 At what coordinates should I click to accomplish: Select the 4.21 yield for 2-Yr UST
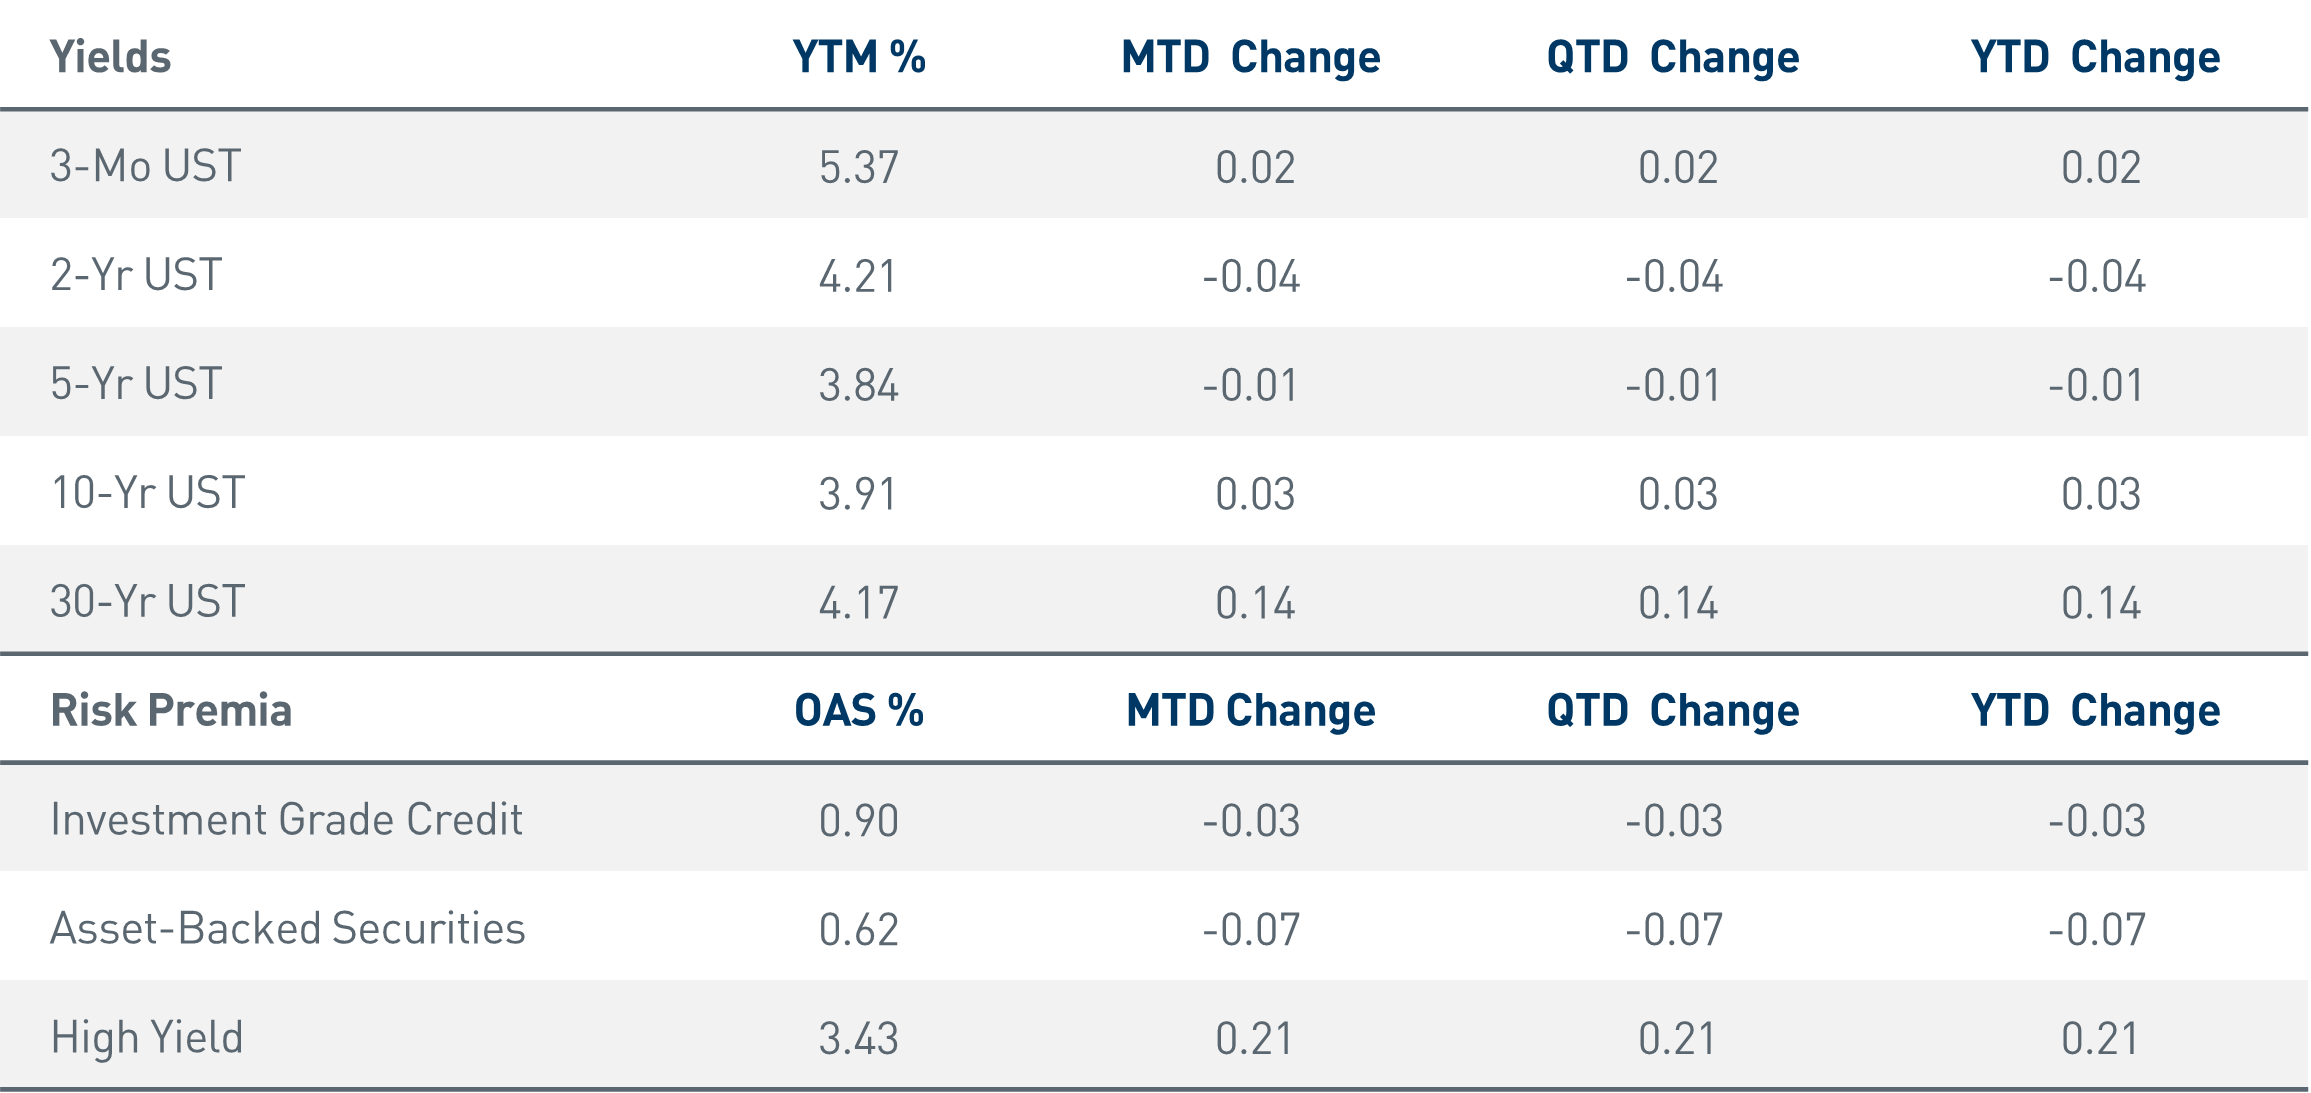(x=859, y=276)
